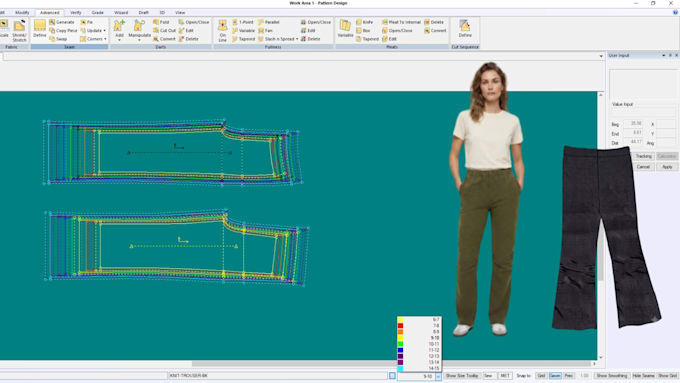Toggle Prec snap option
Viewport: 680px width, 383px height.
pos(569,376)
